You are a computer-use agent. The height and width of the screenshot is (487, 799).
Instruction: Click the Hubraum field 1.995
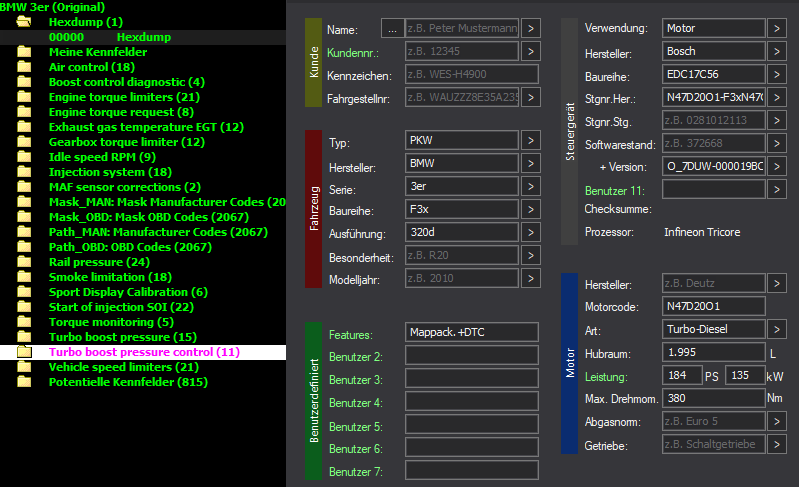click(x=713, y=353)
